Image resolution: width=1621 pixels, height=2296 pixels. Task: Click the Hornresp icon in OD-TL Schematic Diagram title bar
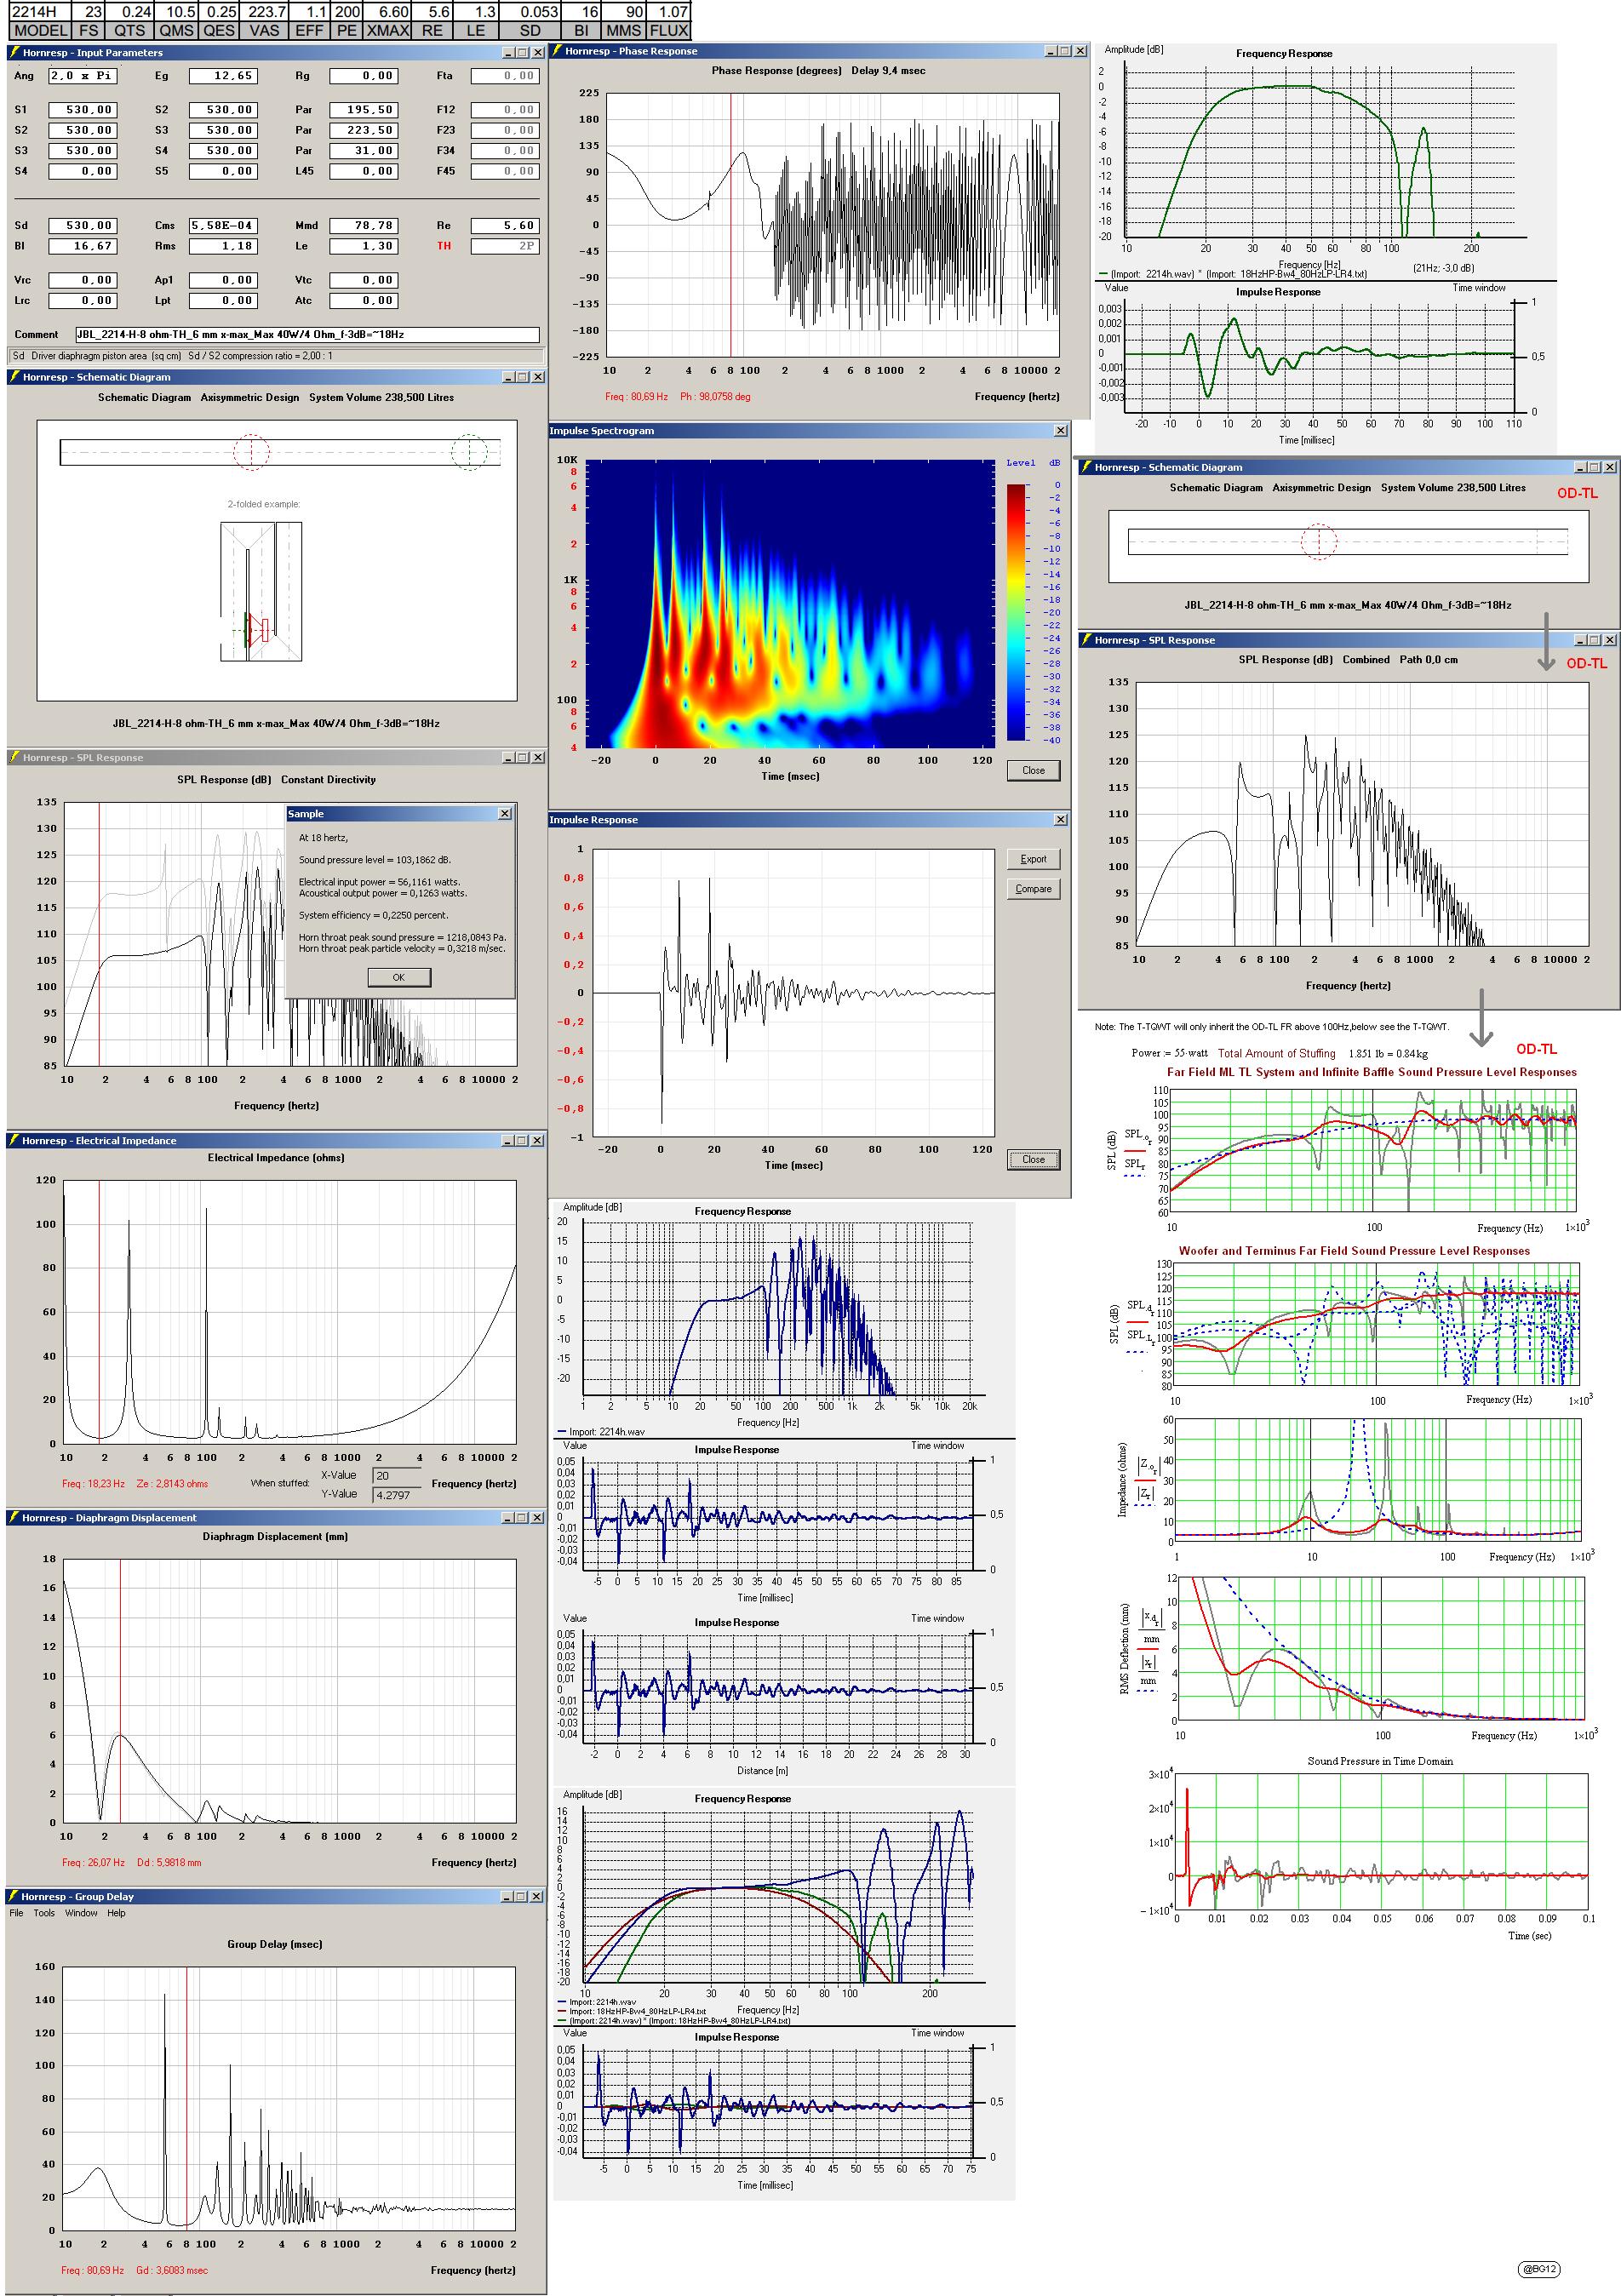(x=1086, y=467)
